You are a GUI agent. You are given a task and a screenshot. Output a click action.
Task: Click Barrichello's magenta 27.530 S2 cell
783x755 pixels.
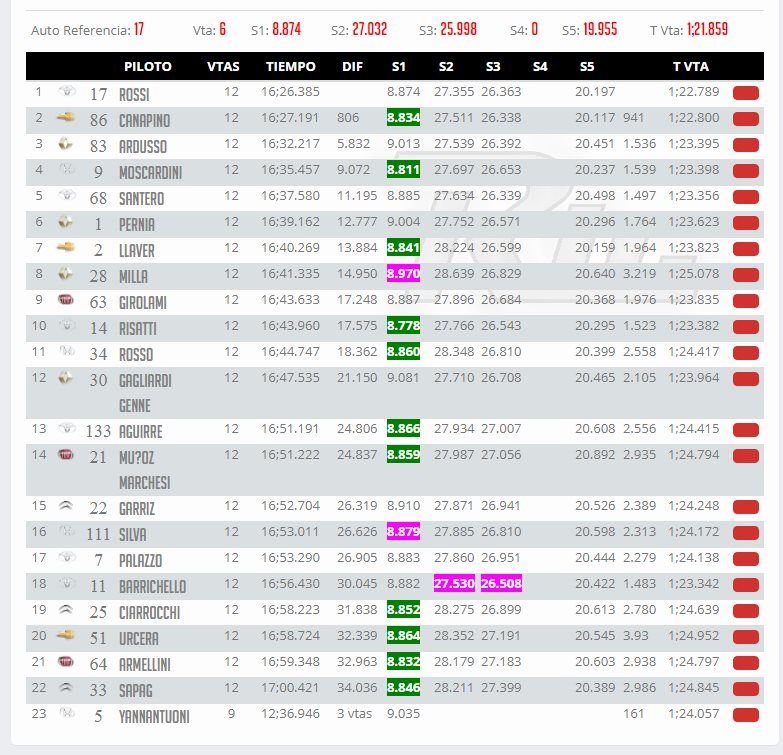(454, 583)
